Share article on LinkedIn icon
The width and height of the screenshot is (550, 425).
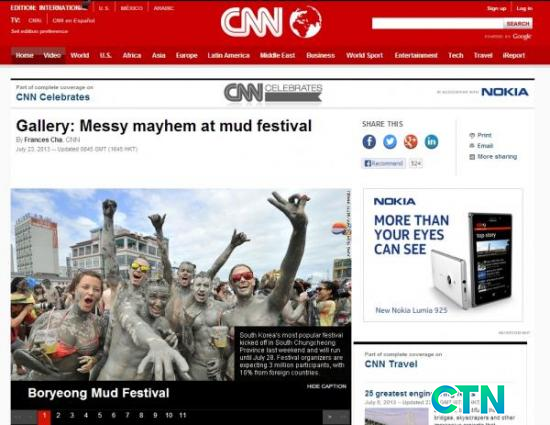[431, 142]
